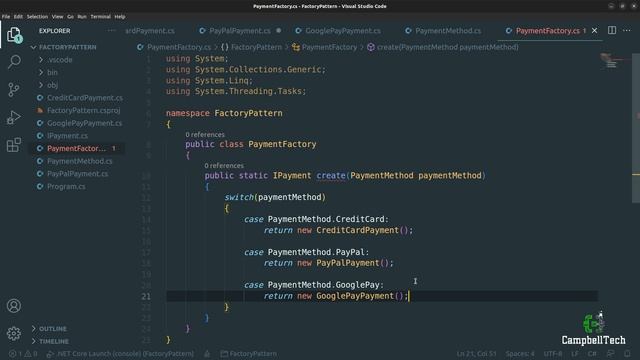This screenshot has width=640, height=360.
Task: Click the editor vertical scrollbar
Action: [636, 128]
